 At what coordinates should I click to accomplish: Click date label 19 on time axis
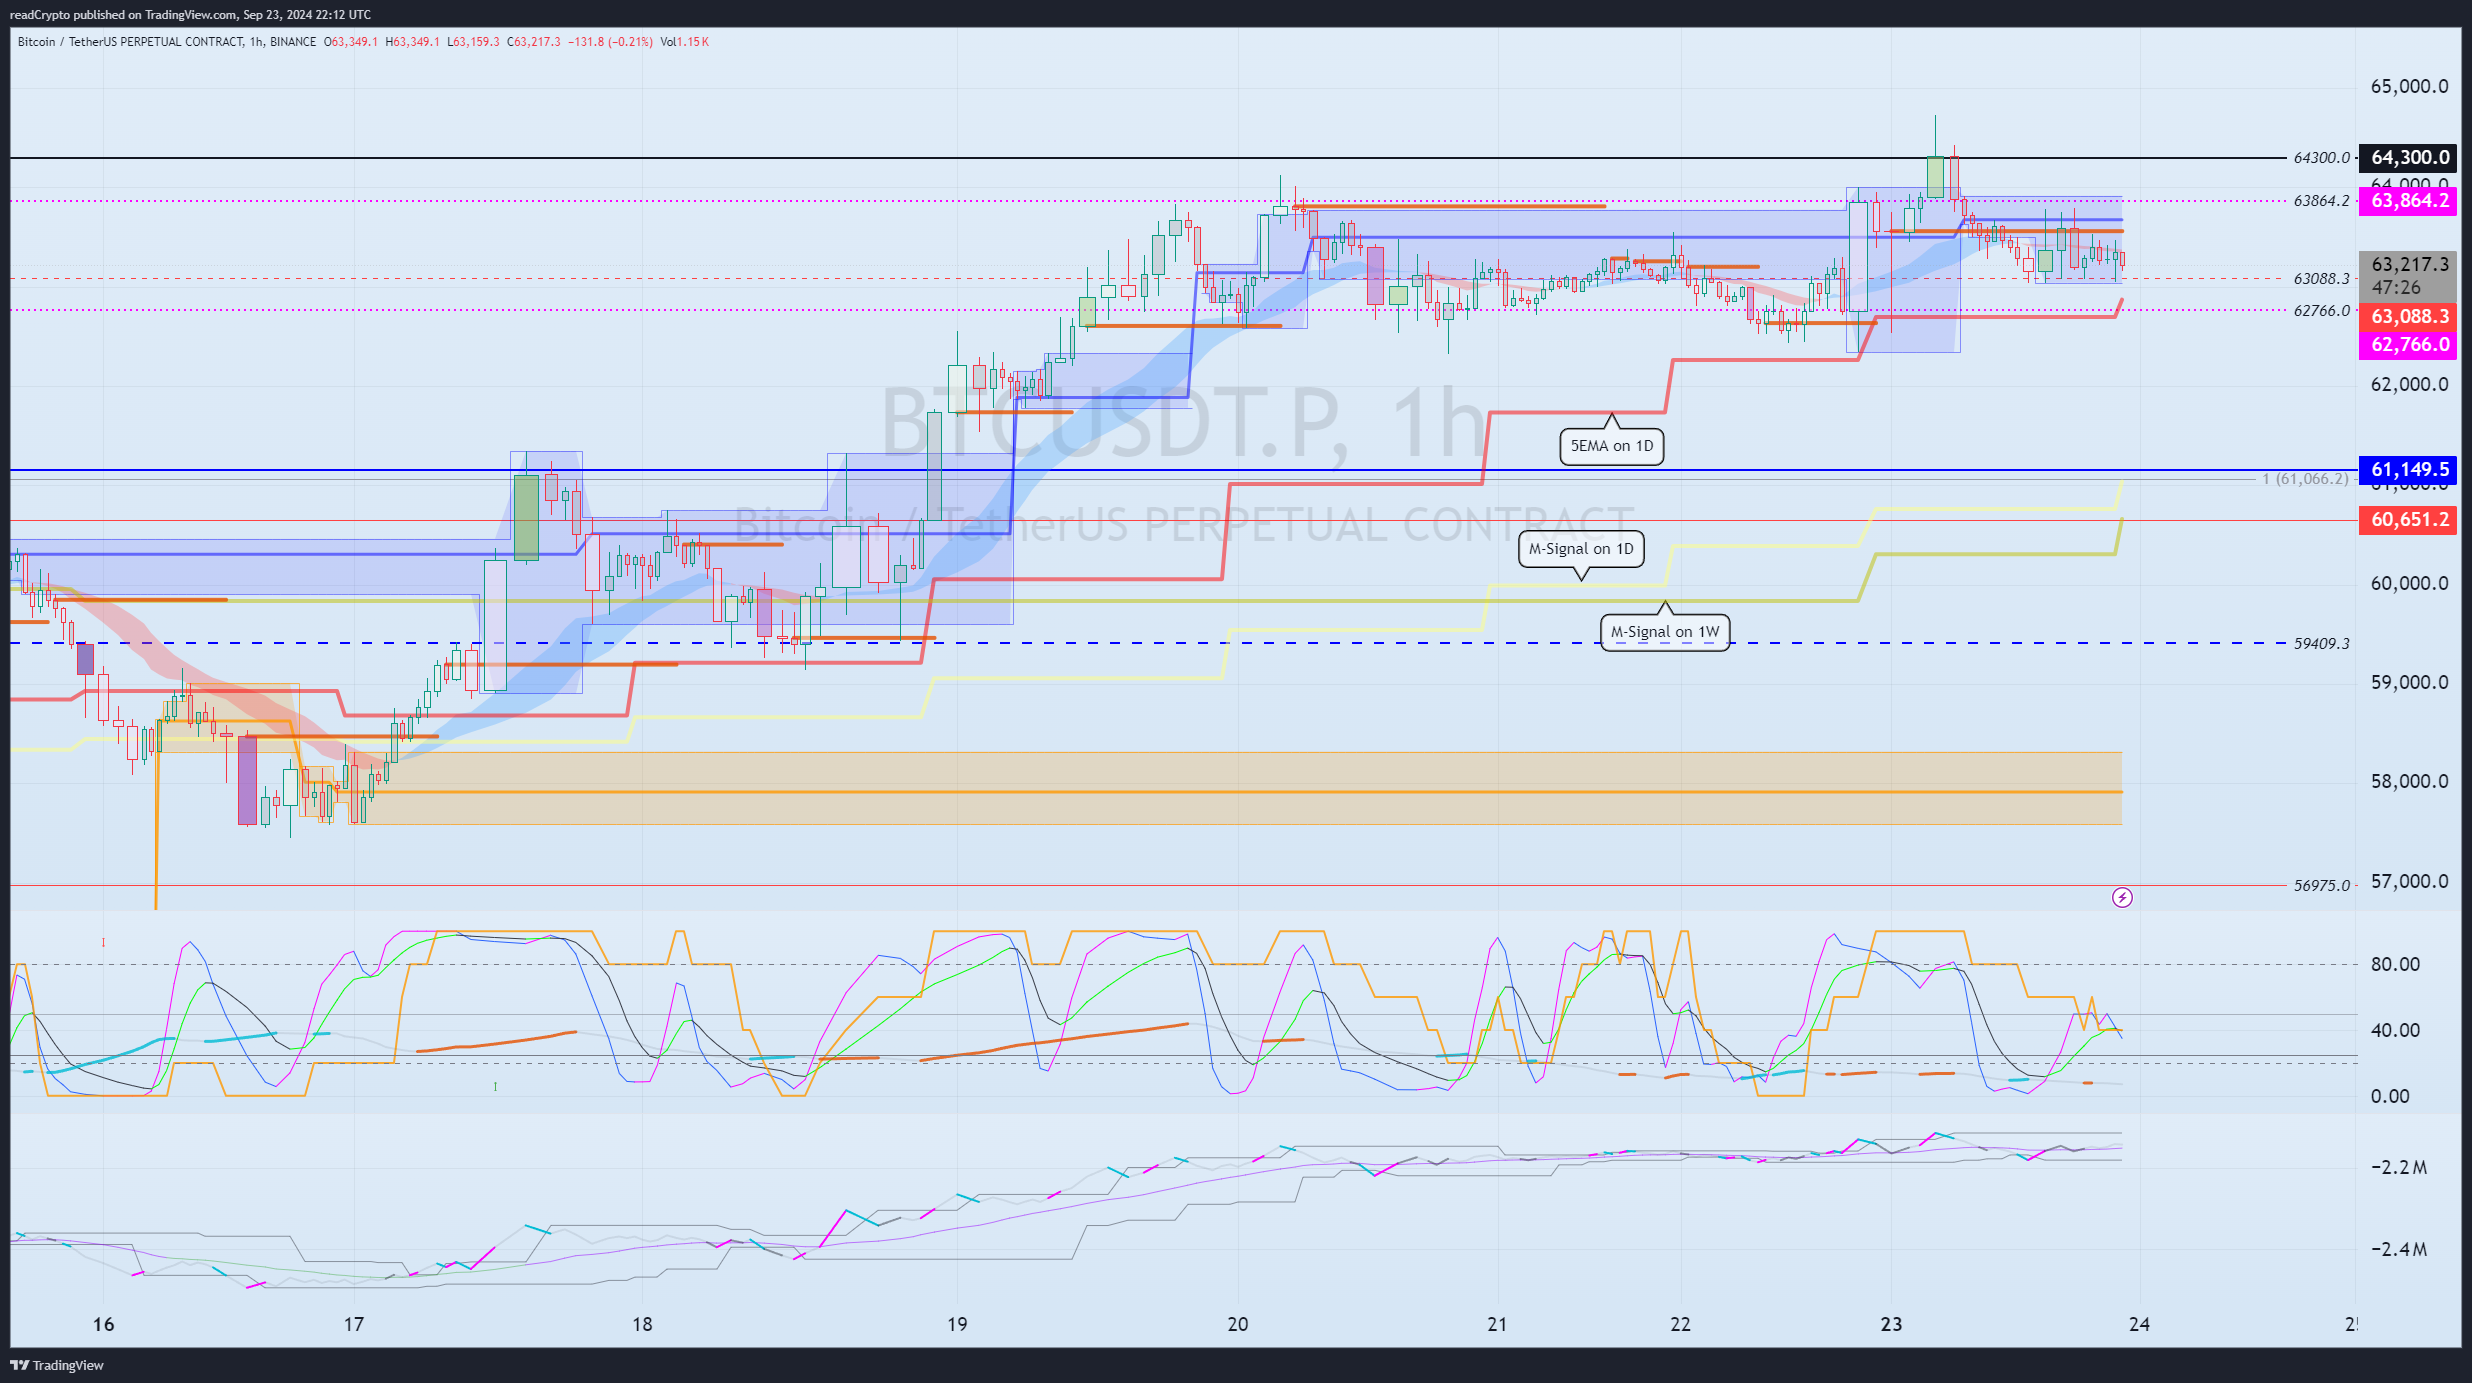click(957, 1324)
